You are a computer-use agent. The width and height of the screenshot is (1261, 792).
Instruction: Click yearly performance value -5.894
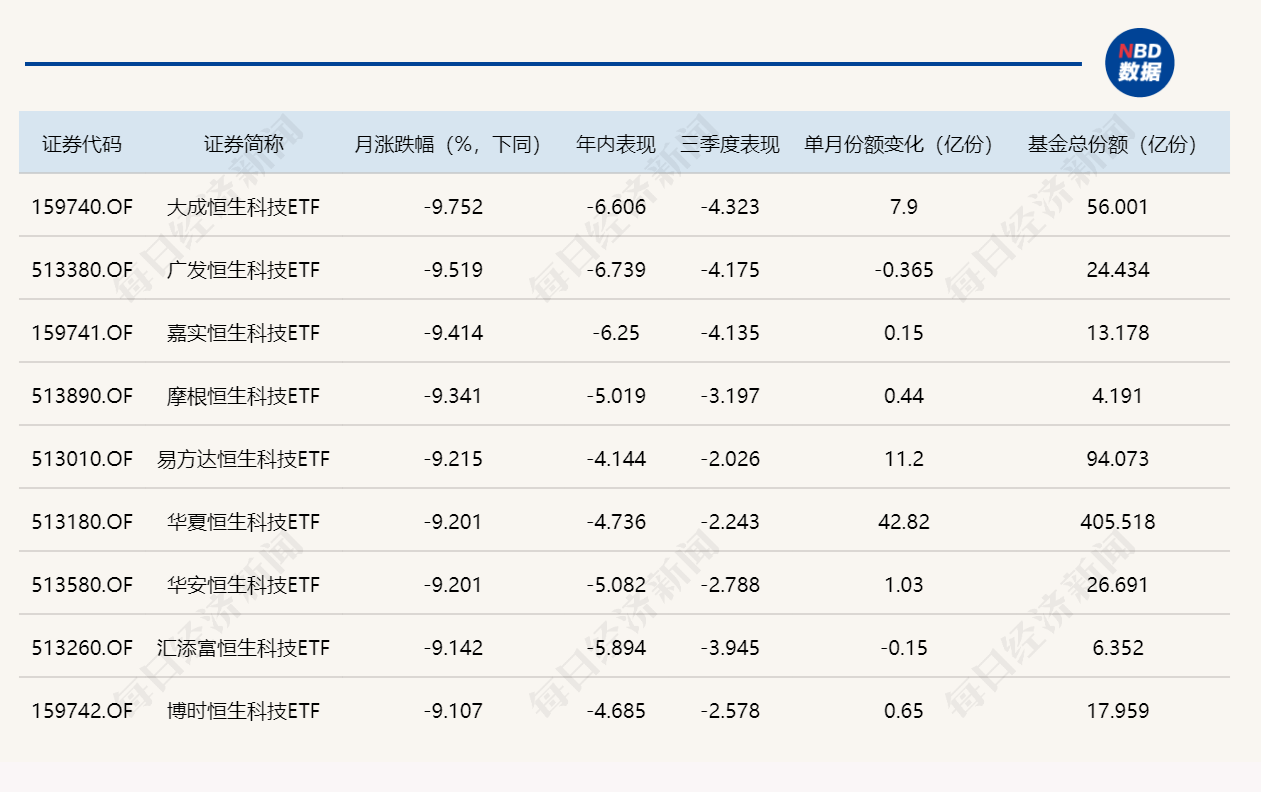tap(616, 648)
